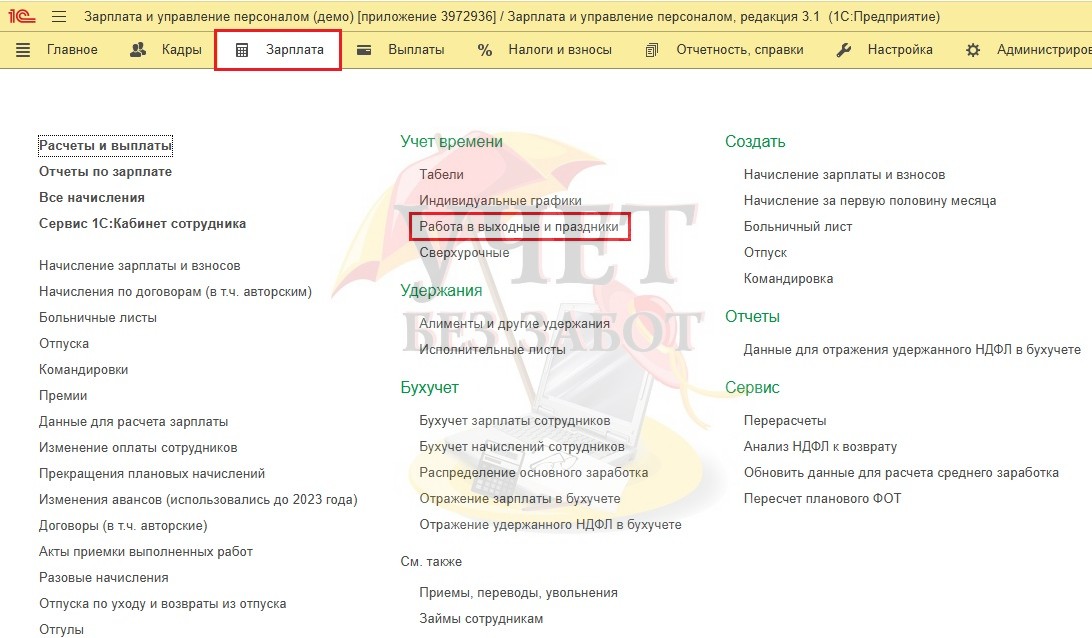The height and width of the screenshot is (638, 1092).
Task: Select the Зарплата section
Action: (278, 50)
